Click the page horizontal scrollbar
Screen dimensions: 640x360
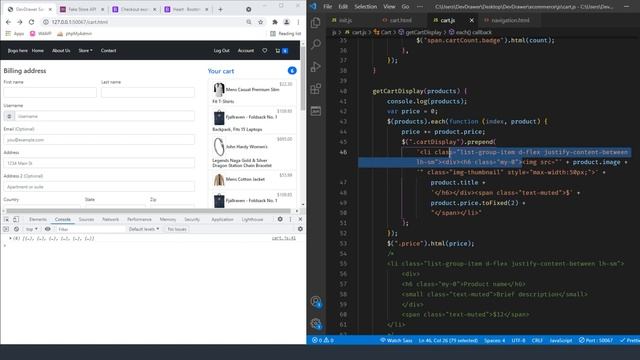click(x=149, y=211)
